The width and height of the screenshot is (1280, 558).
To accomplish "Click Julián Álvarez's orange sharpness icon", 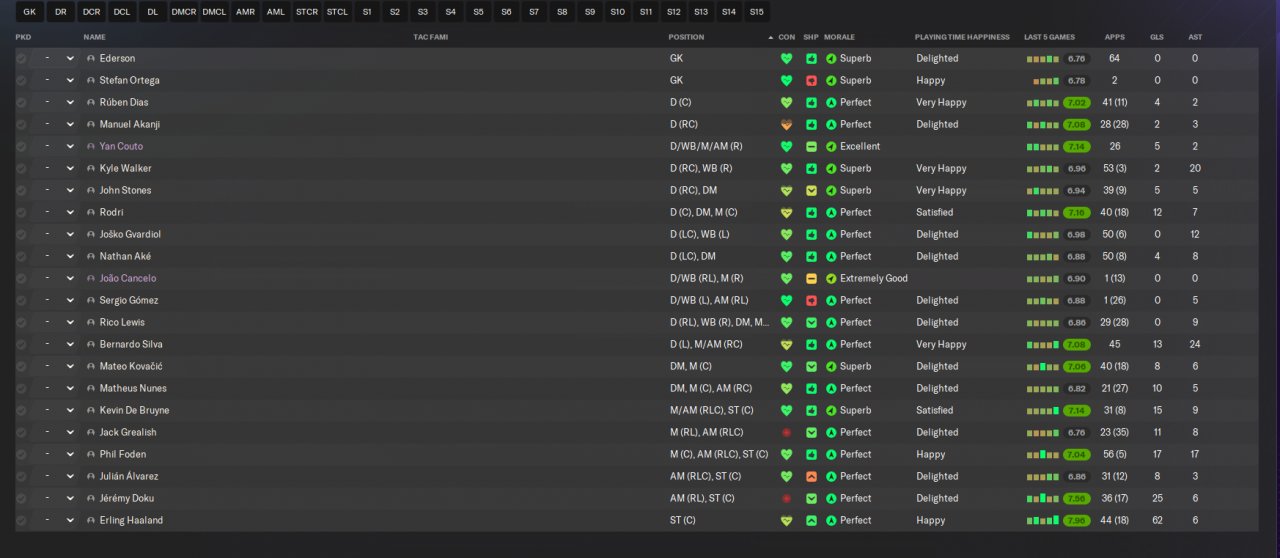I will point(811,476).
